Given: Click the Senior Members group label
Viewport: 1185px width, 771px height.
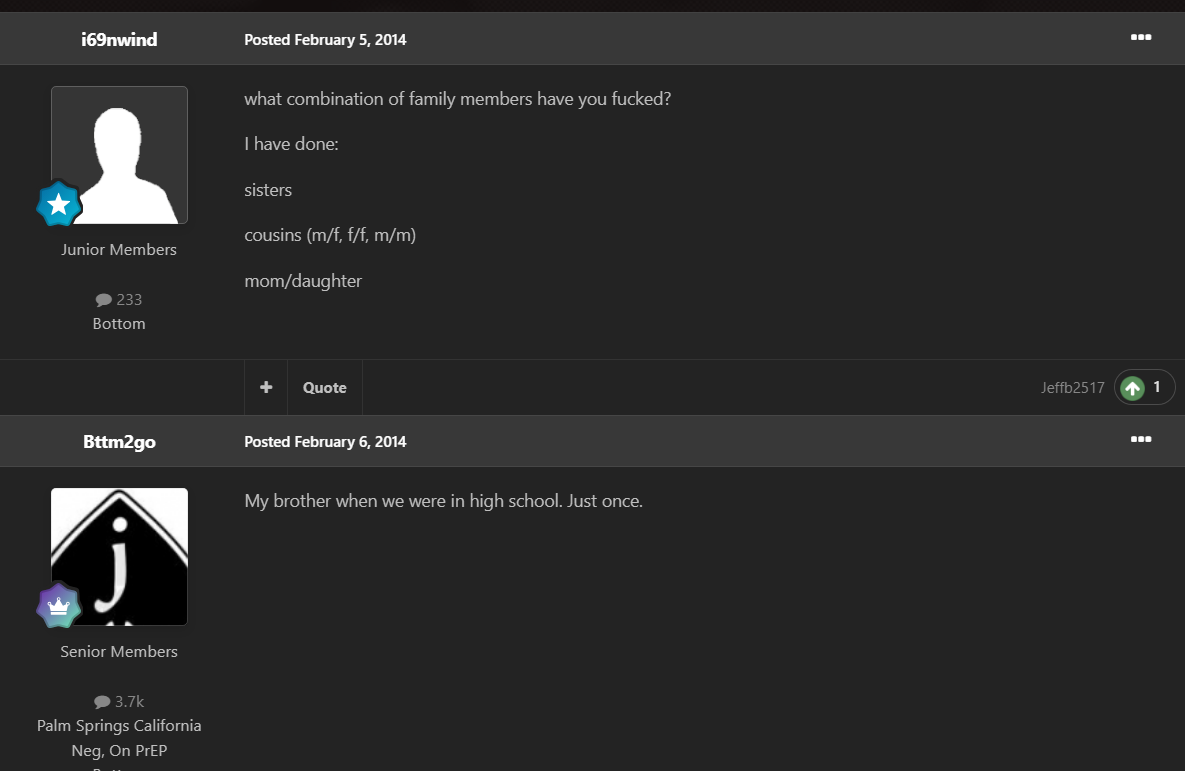Looking at the screenshot, I should pos(119,652).
